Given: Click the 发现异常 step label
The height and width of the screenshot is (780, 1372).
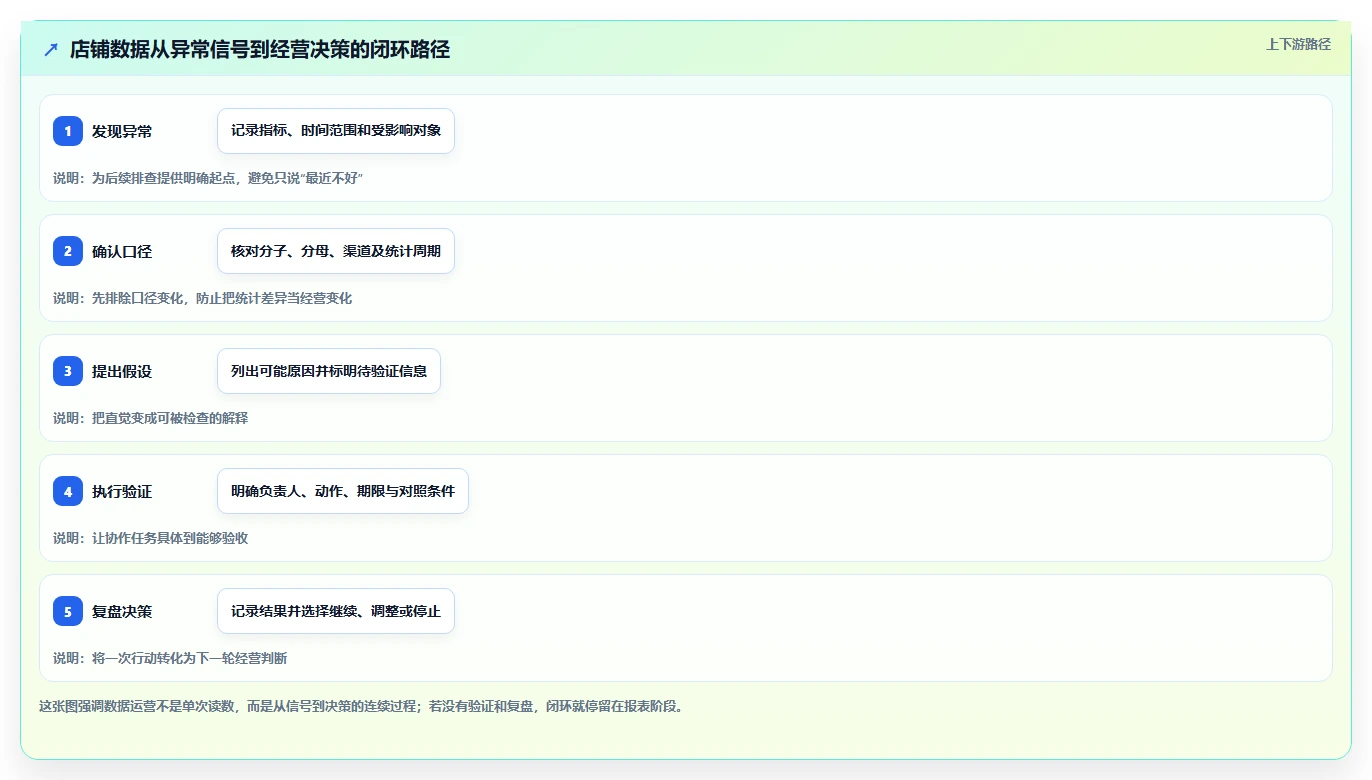Looking at the screenshot, I should tap(122, 131).
